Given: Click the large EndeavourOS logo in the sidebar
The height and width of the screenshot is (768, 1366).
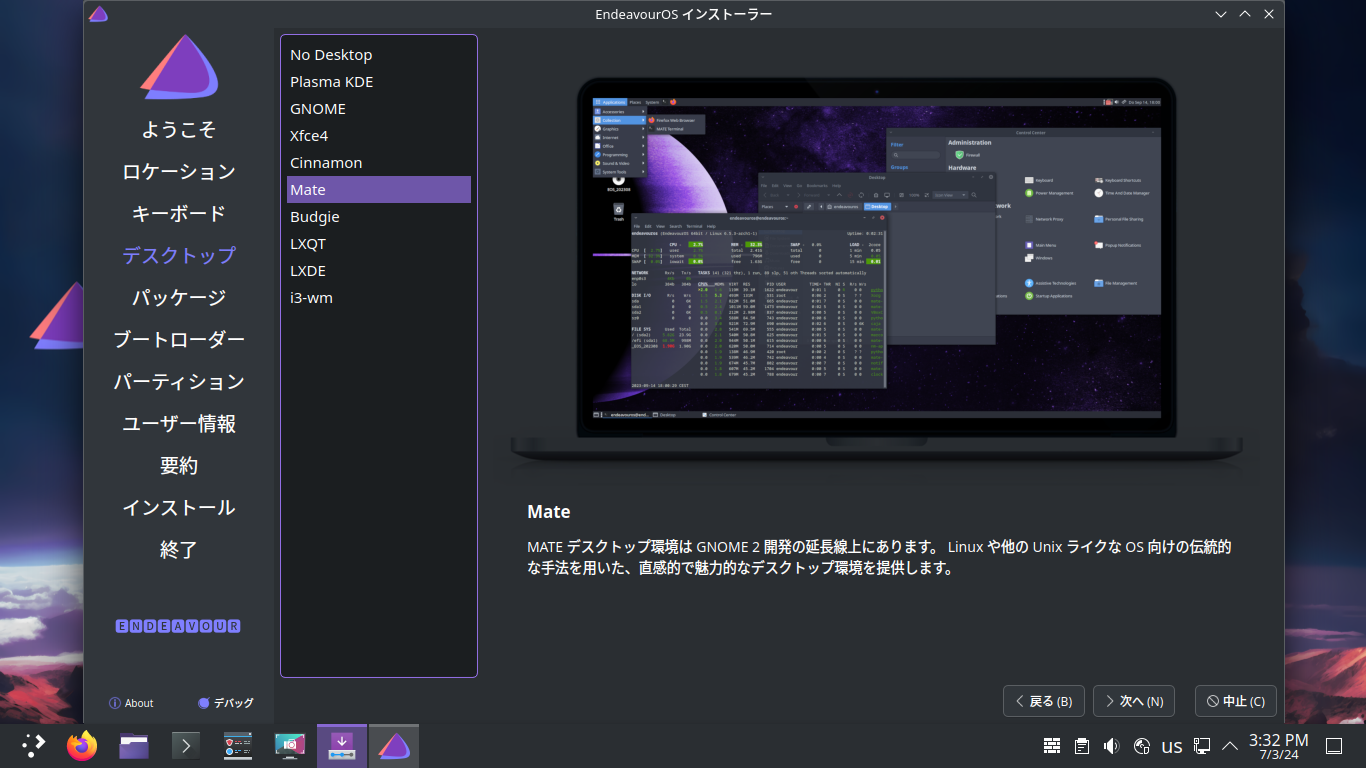Looking at the screenshot, I should pyautogui.click(x=180, y=68).
